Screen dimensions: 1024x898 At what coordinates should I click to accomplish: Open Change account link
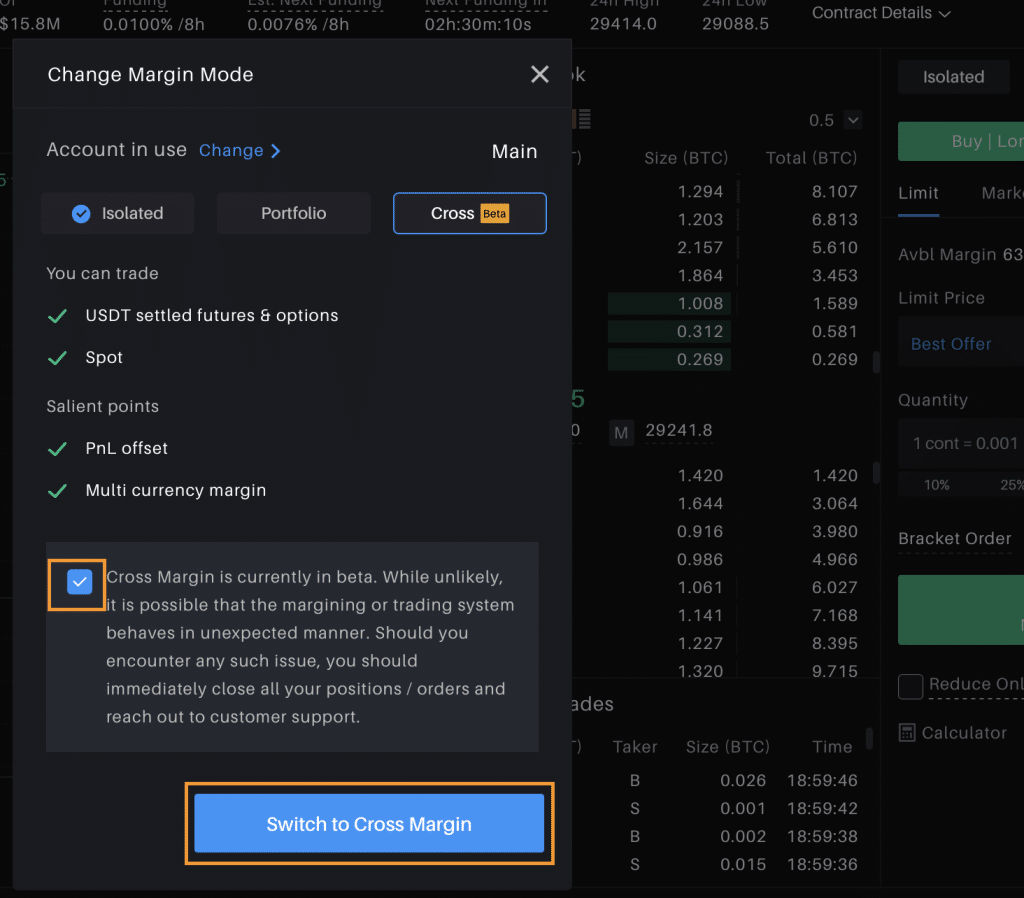coord(239,151)
